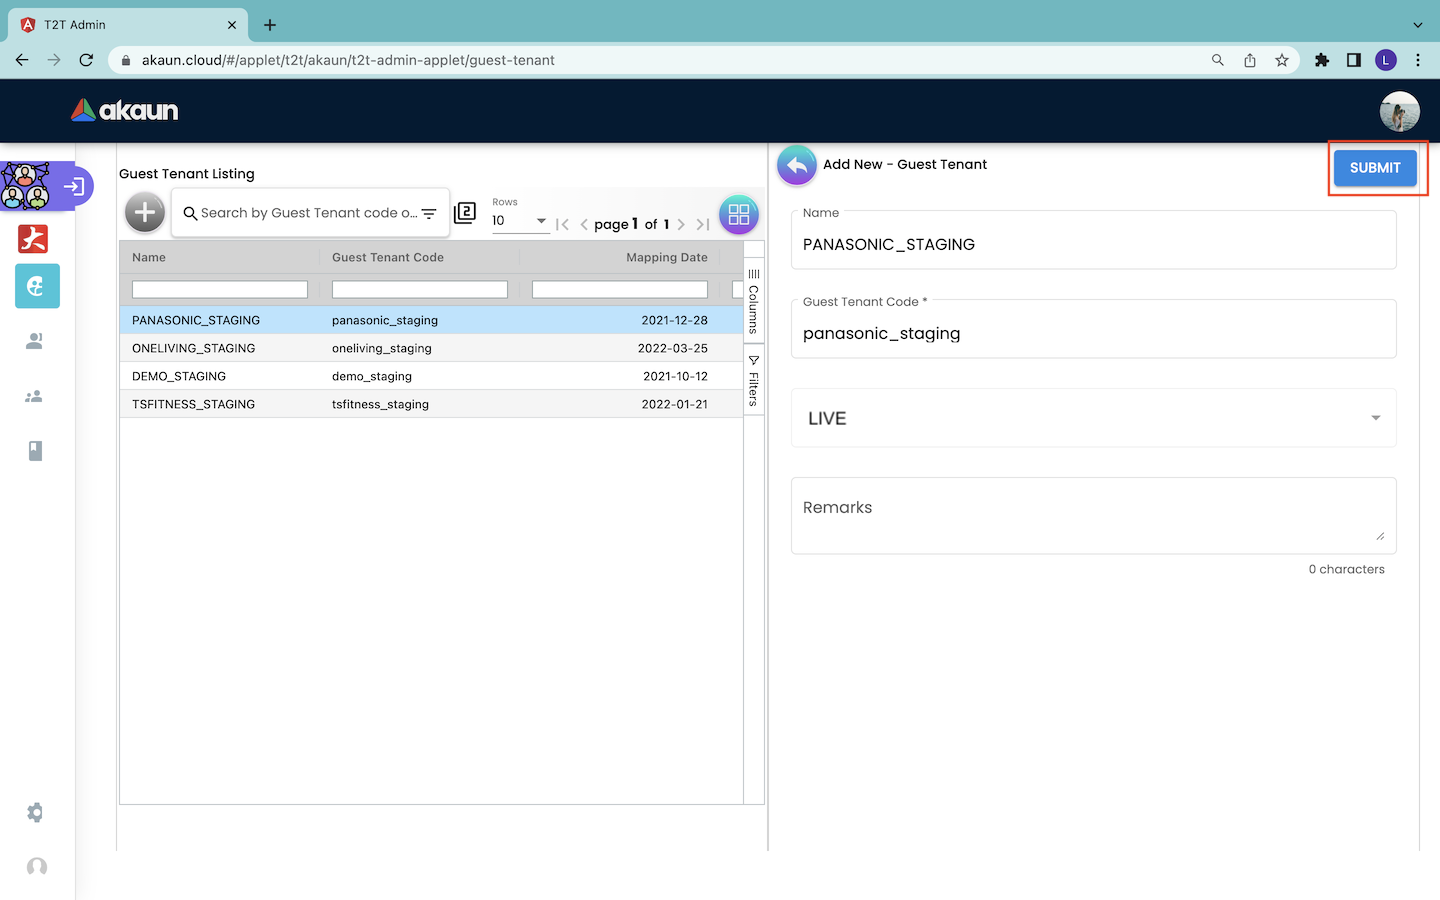1440x900 pixels.
Task: Click the single person sidebar icon
Action: point(35,341)
